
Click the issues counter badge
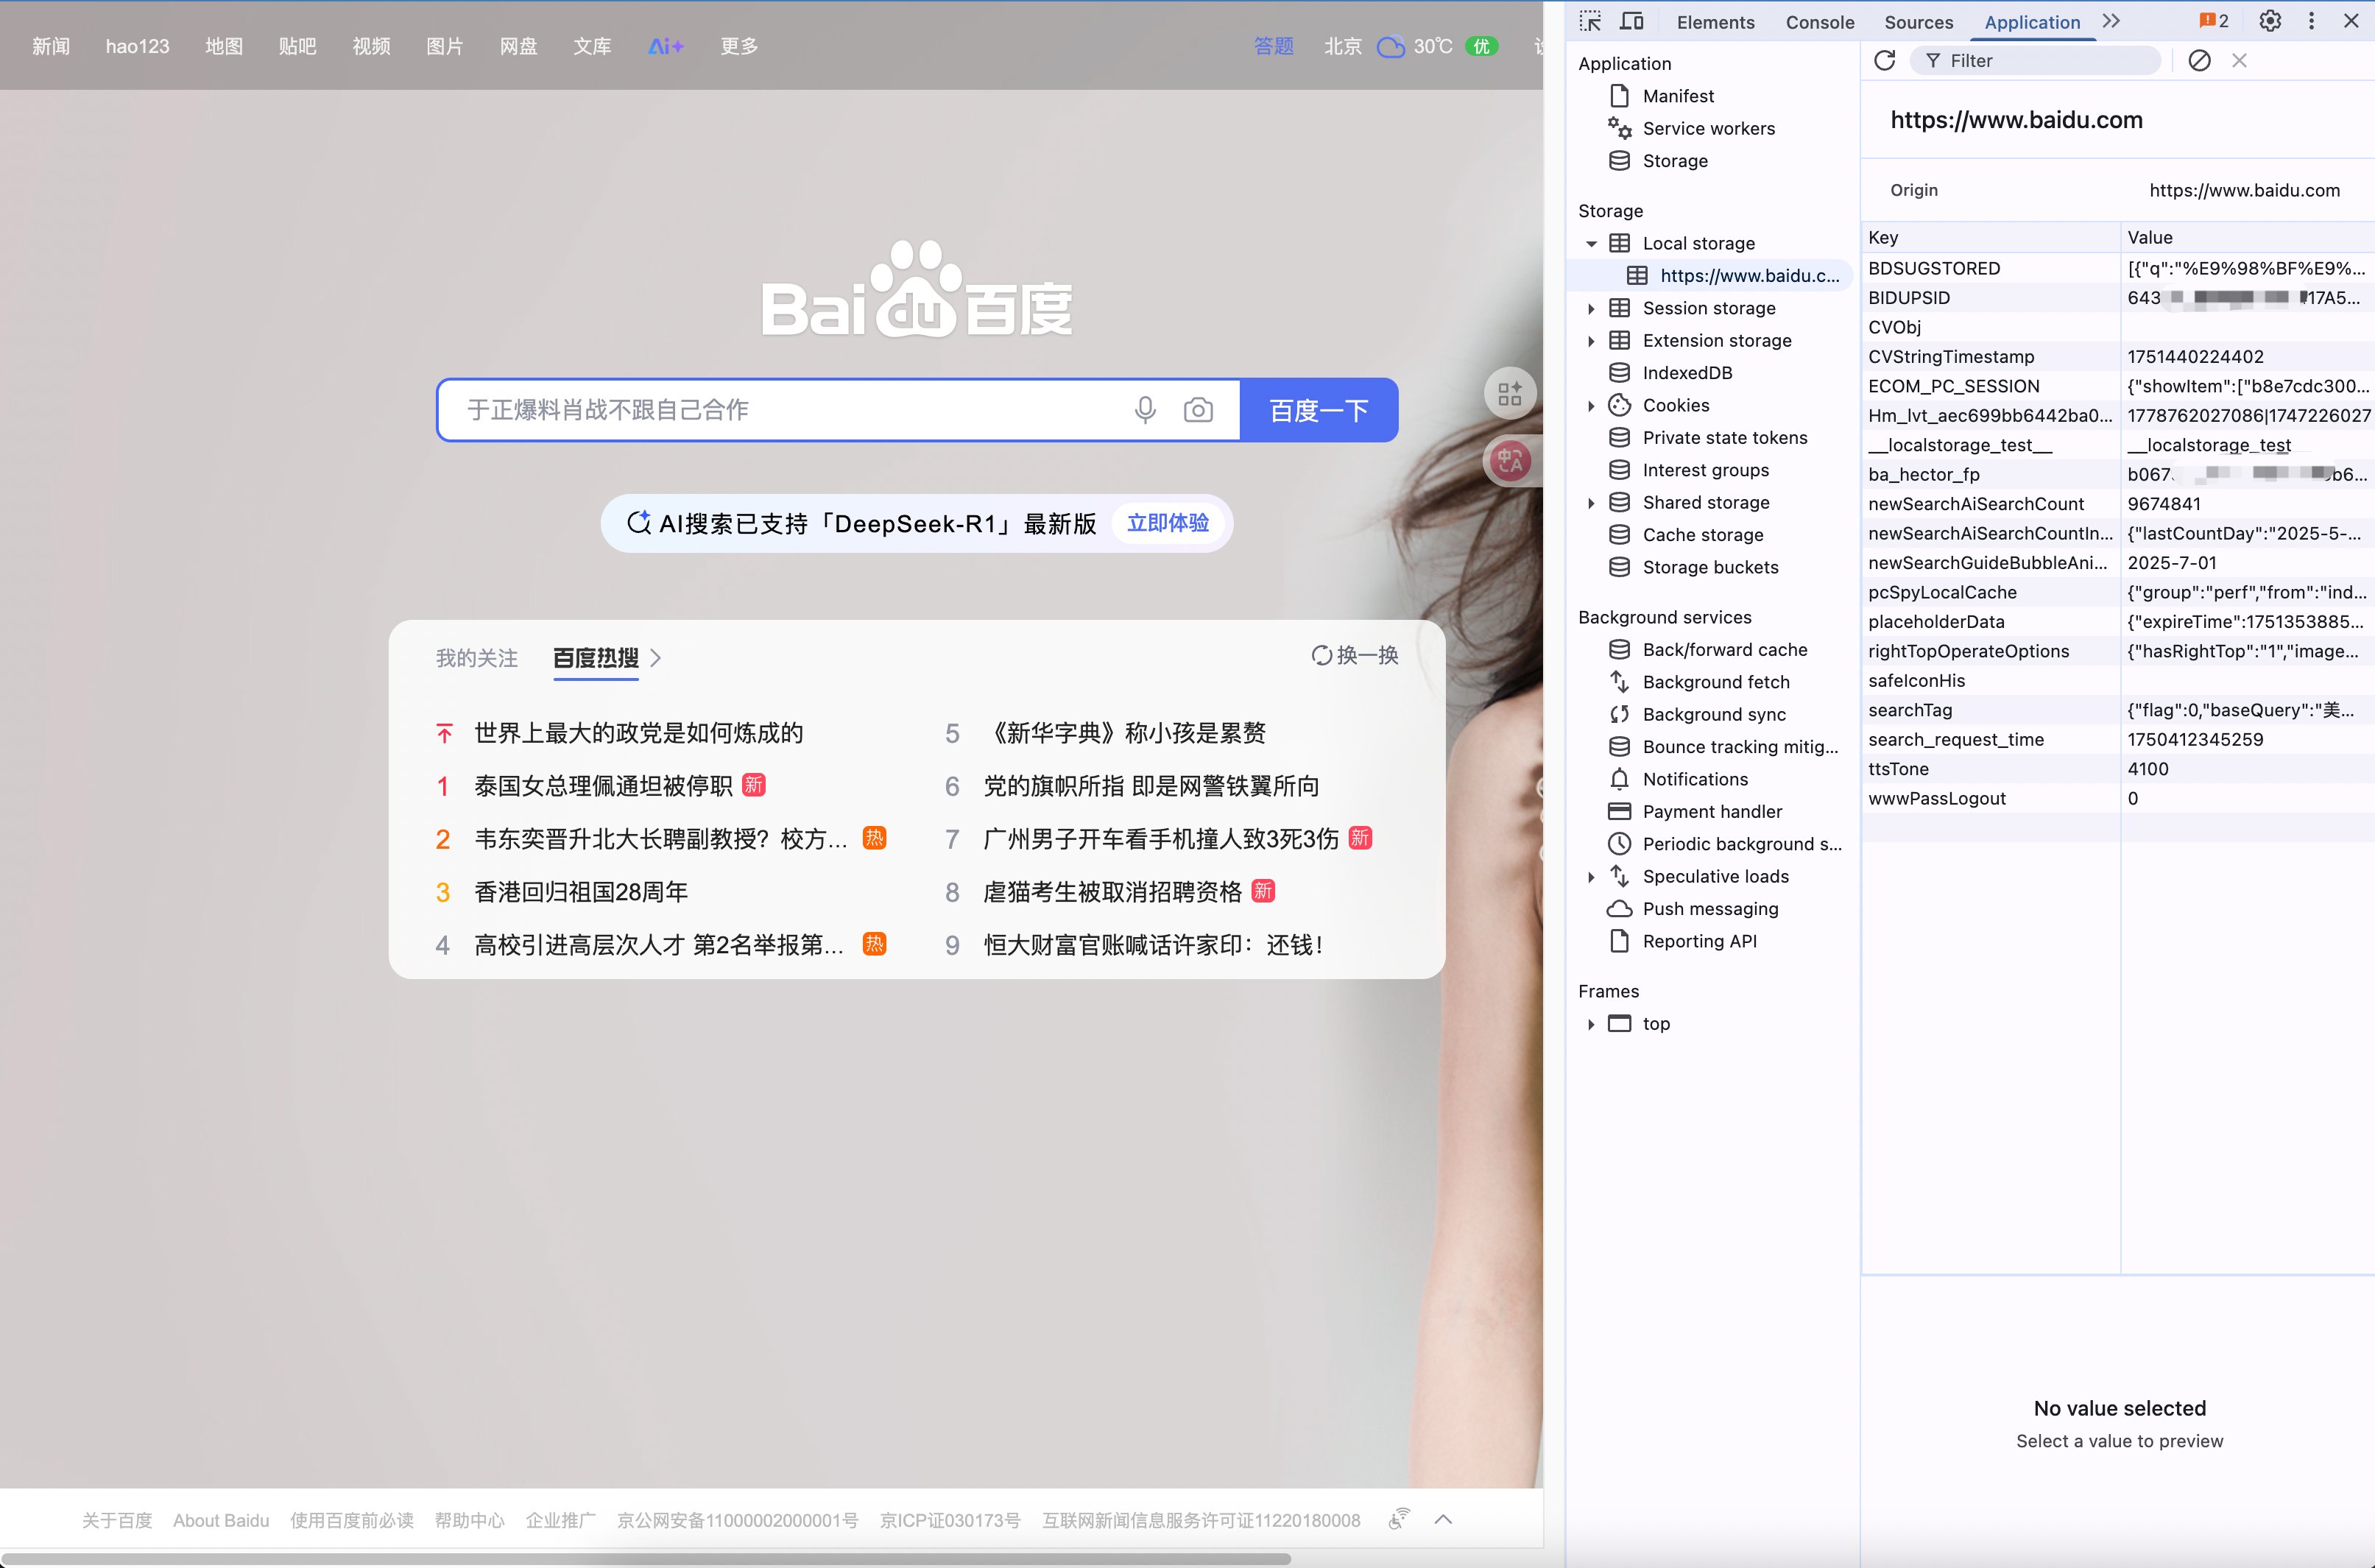point(2213,21)
